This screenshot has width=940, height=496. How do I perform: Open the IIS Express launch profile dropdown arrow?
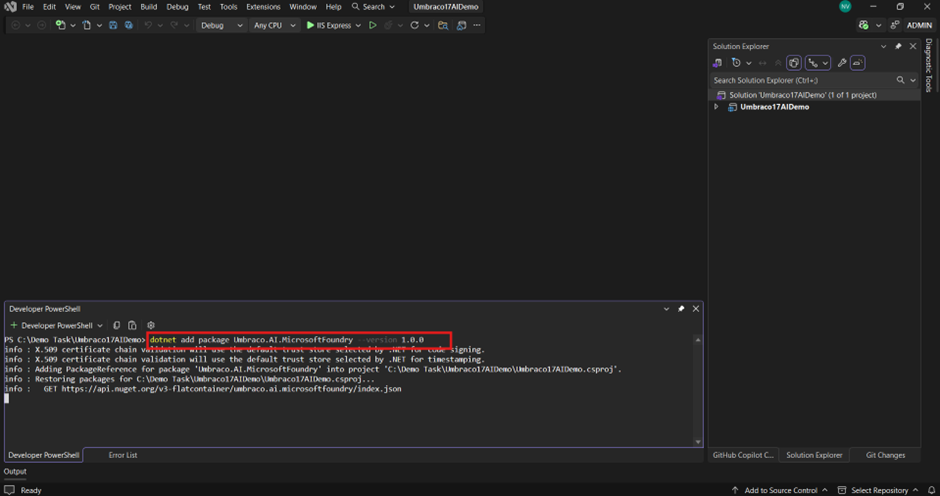pos(358,25)
